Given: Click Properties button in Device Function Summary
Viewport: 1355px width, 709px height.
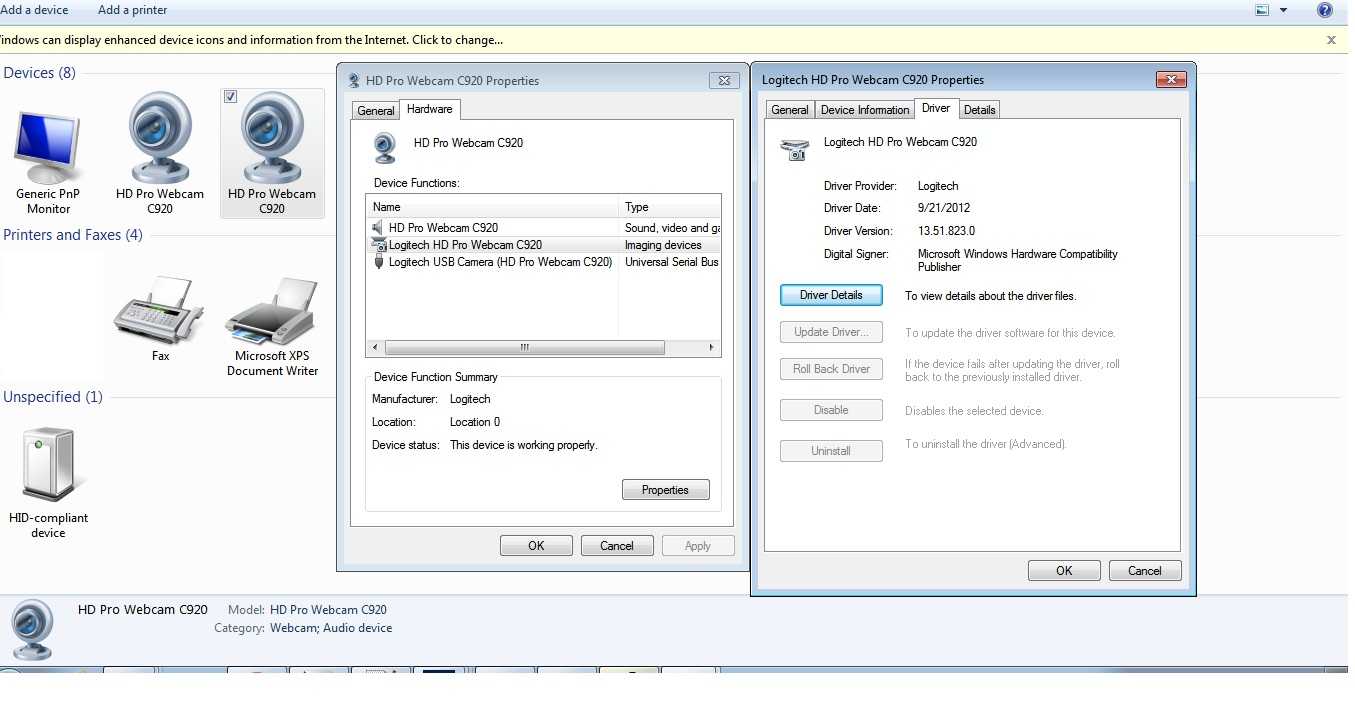Looking at the screenshot, I should click(665, 490).
